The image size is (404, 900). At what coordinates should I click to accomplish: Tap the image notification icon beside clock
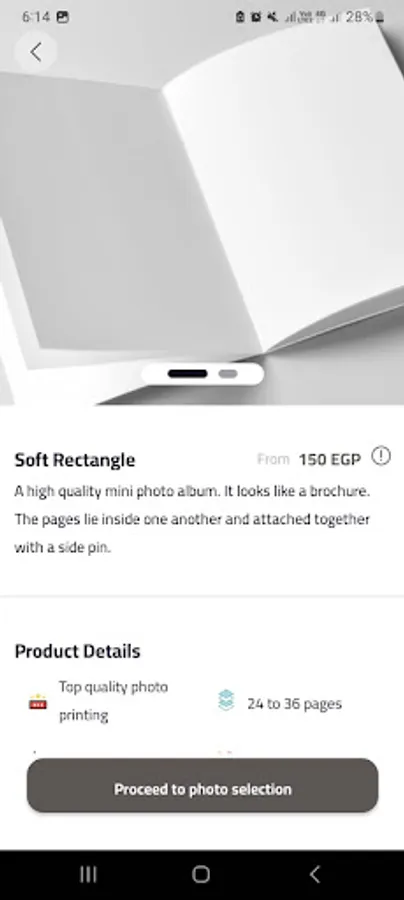[63, 17]
